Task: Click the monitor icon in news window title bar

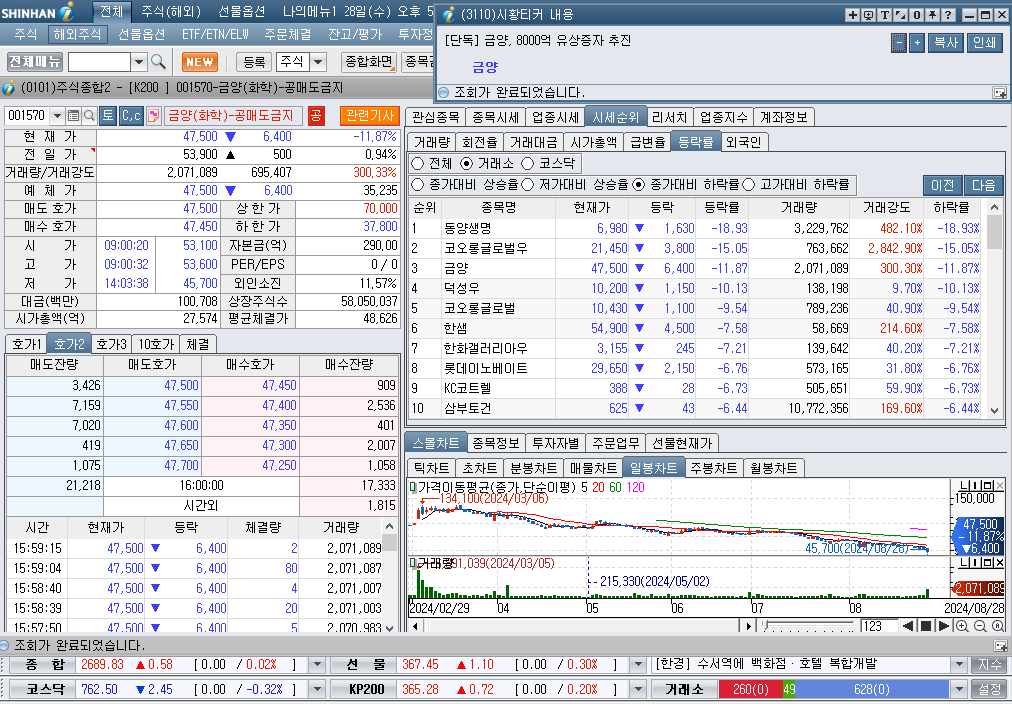Action: [869, 15]
